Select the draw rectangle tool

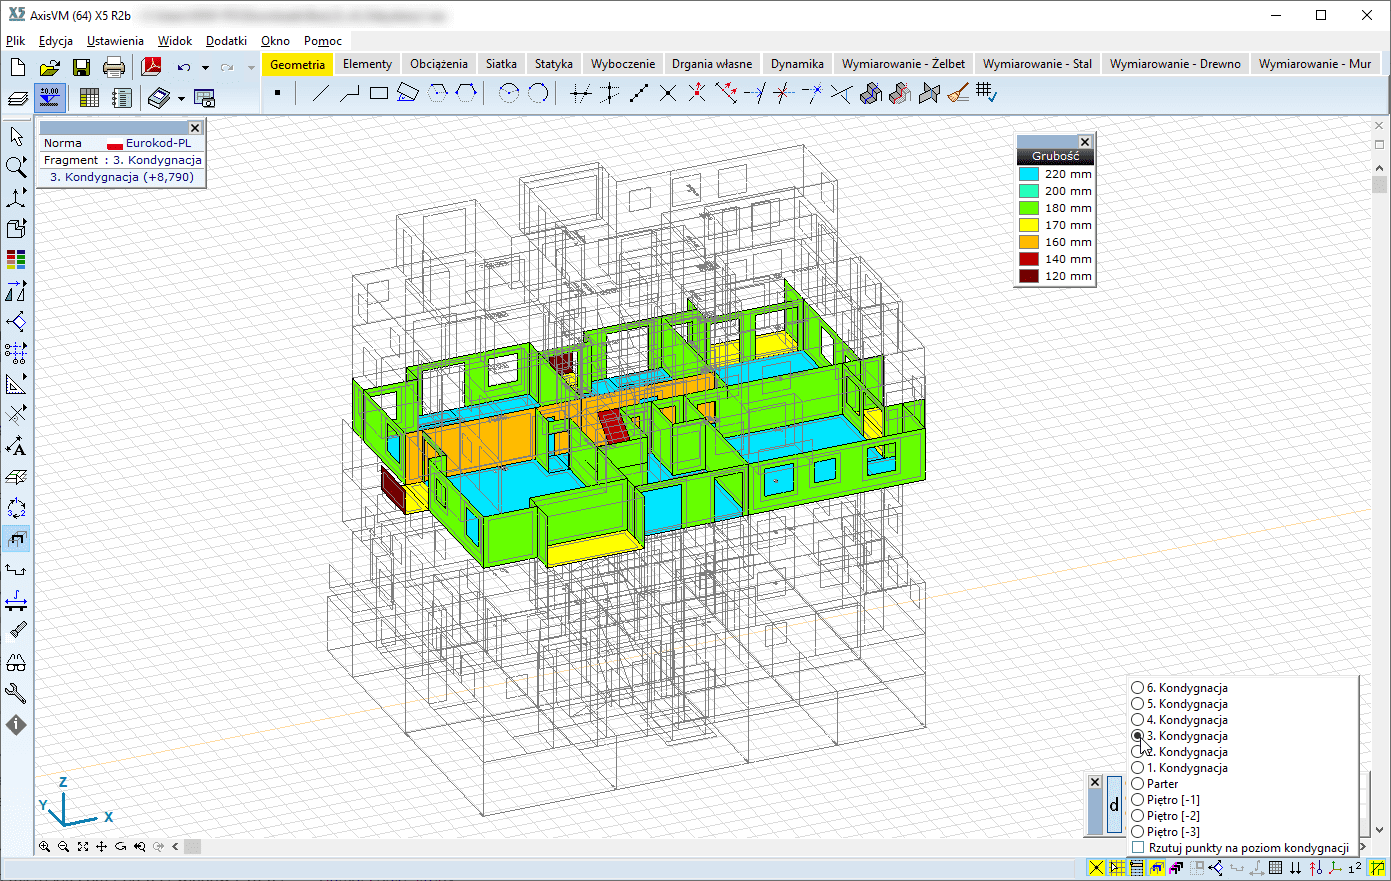tap(378, 94)
